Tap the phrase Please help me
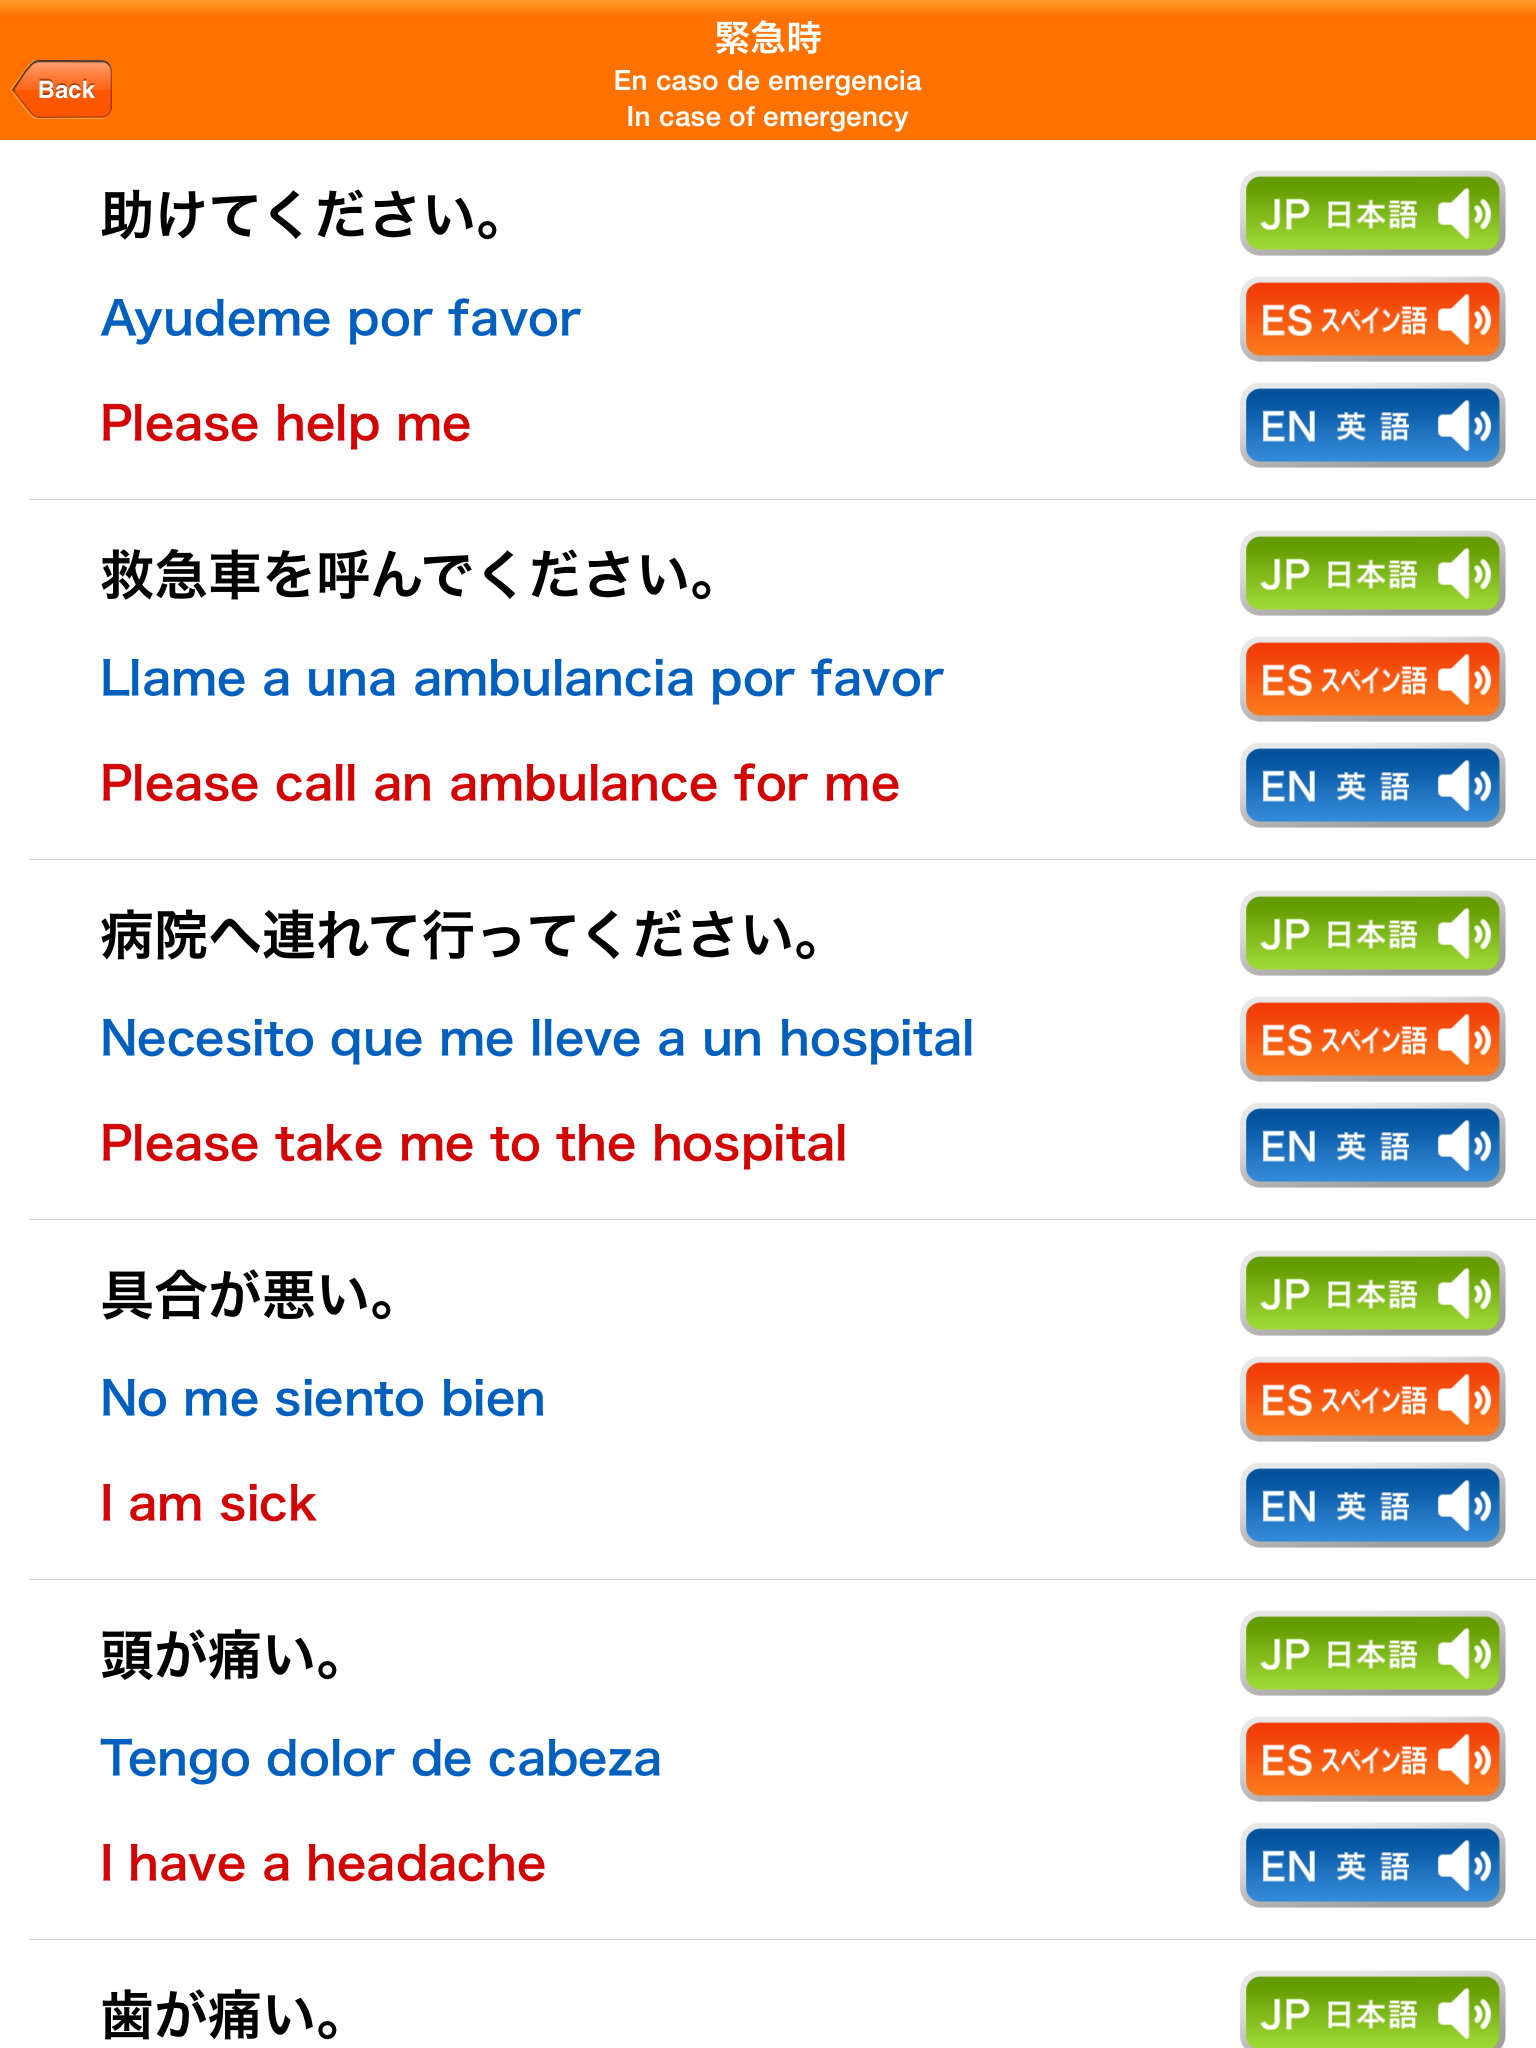Image resolution: width=1536 pixels, height=2048 pixels. click(x=286, y=424)
